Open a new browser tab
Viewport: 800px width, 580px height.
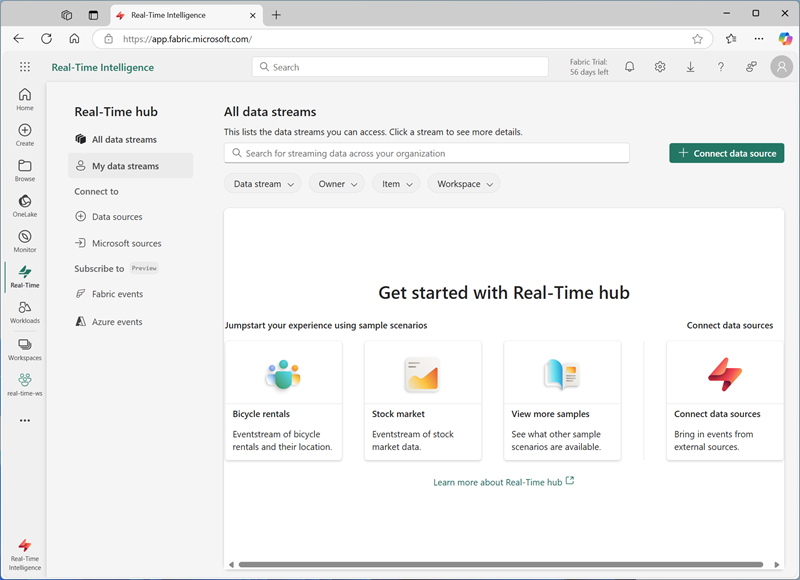(x=276, y=15)
